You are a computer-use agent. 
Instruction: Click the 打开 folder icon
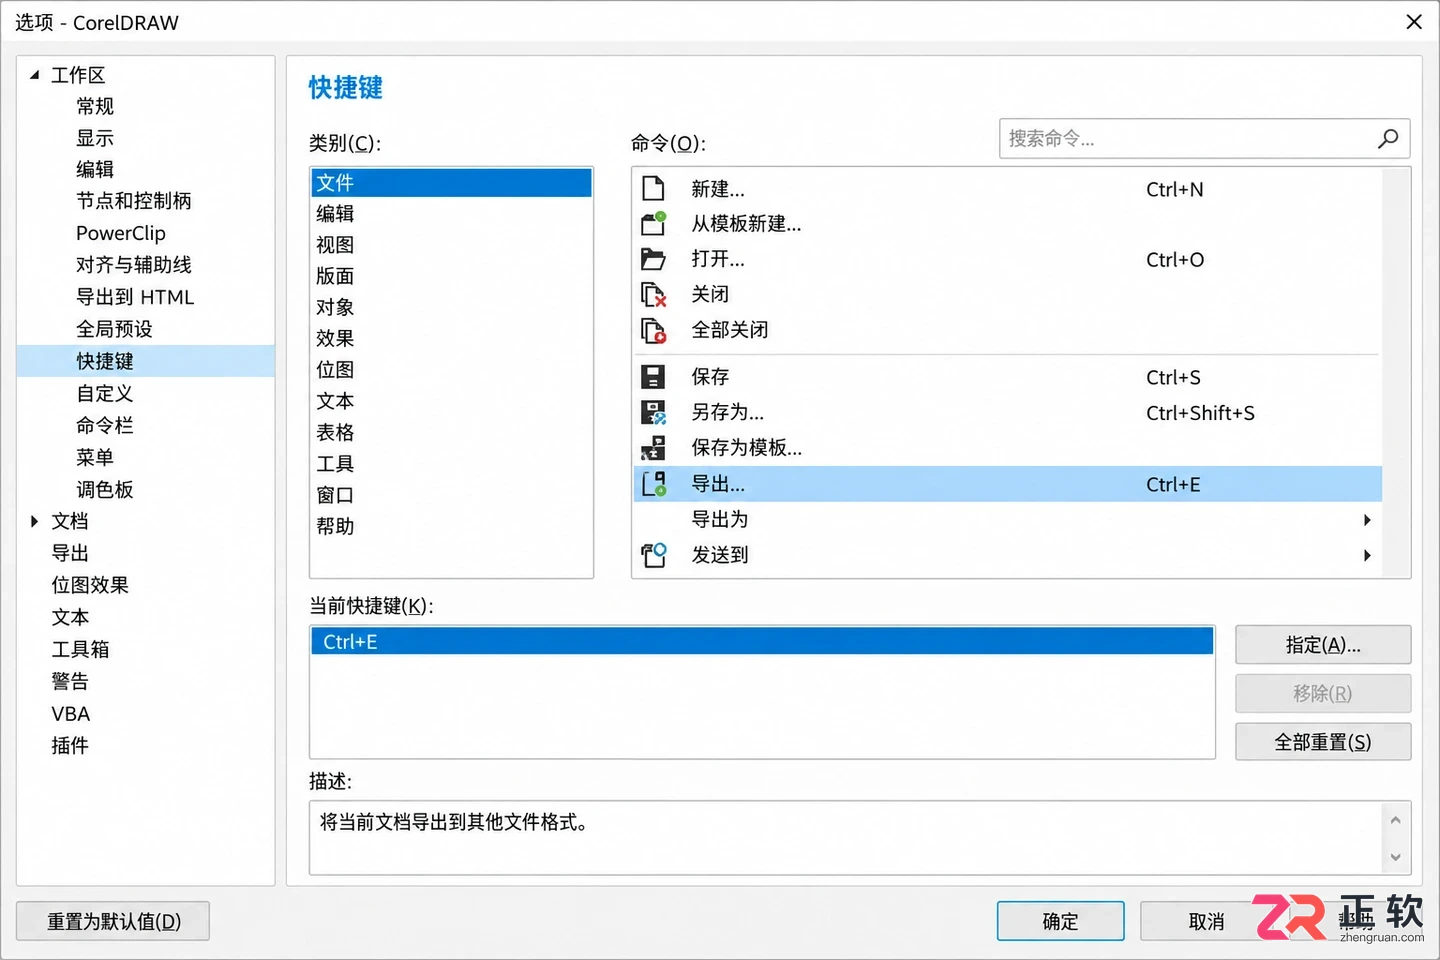pos(653,259)
